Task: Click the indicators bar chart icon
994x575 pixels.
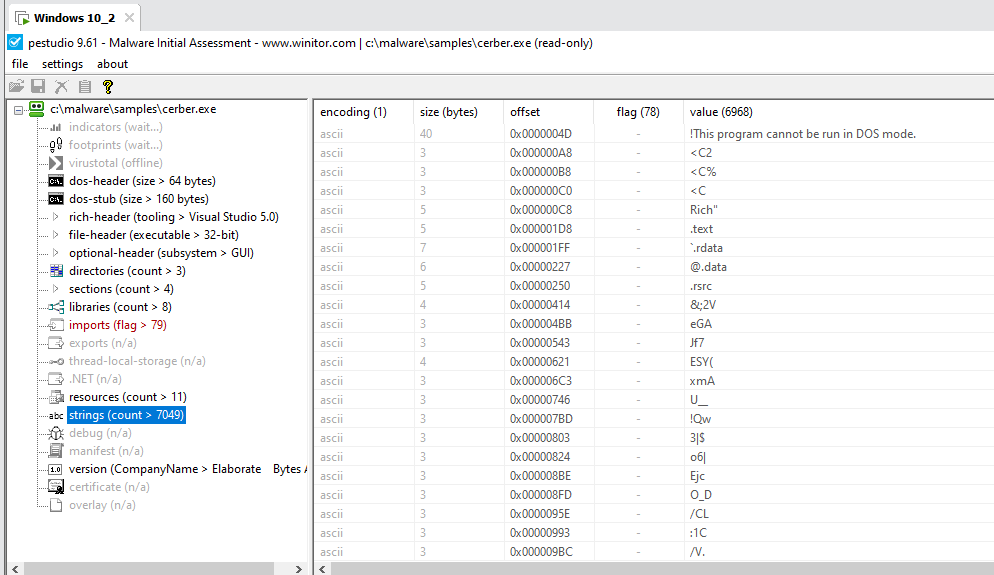Action: coord(56,127)
